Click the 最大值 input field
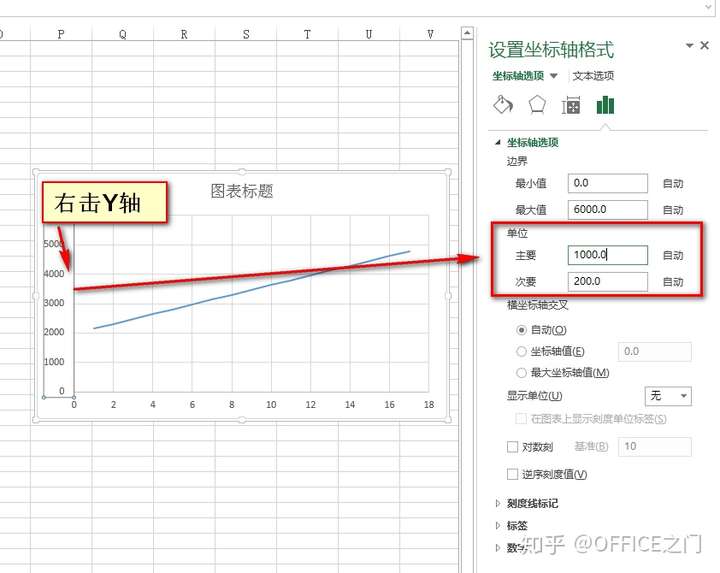 click(608, 209)
